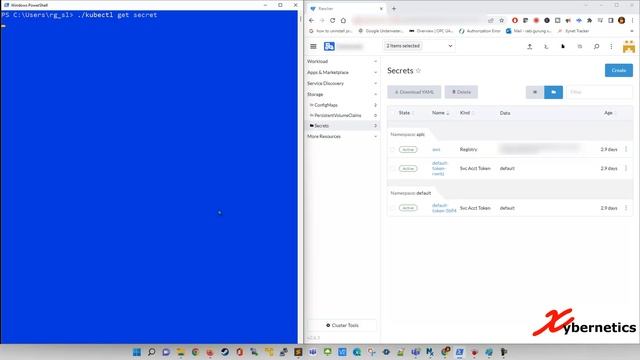Open the 'Mail' Outlook bookmark
Viewport: 640px width, 360px height.
point(529,31)
